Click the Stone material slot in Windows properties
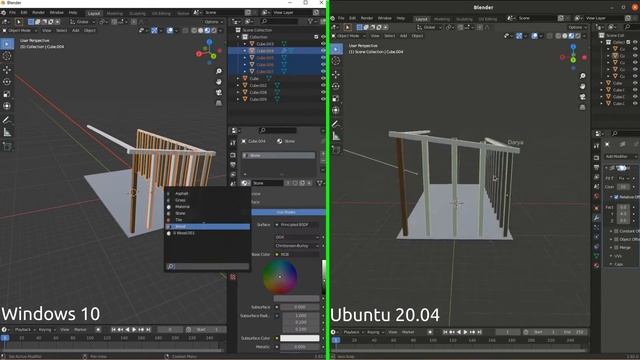 click(278, 156)
